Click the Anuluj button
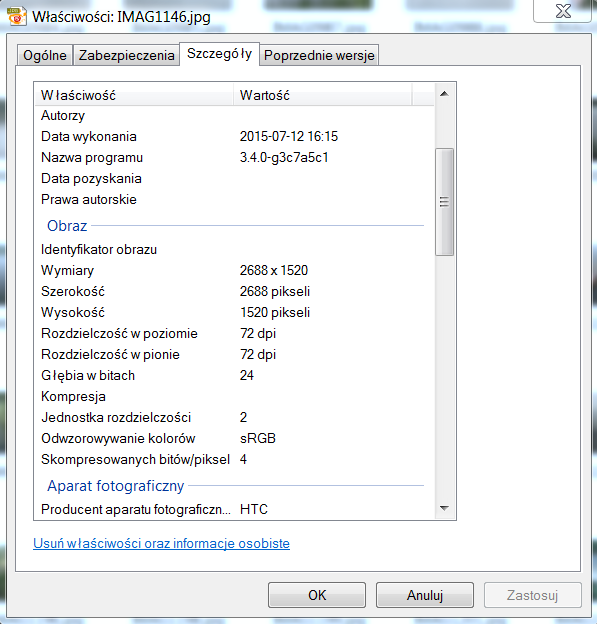The width and height of the screenshot is (597, 624). (425, 595)
